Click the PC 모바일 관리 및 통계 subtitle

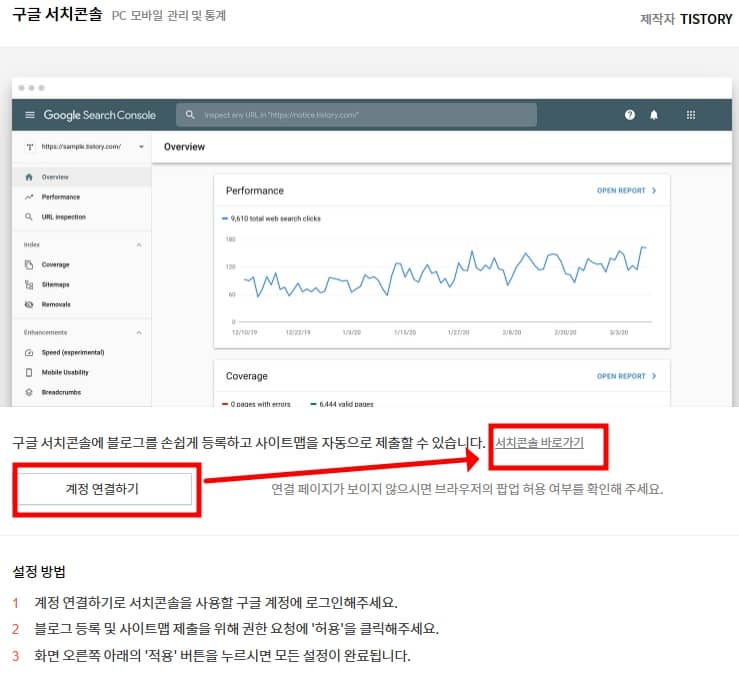169,16
